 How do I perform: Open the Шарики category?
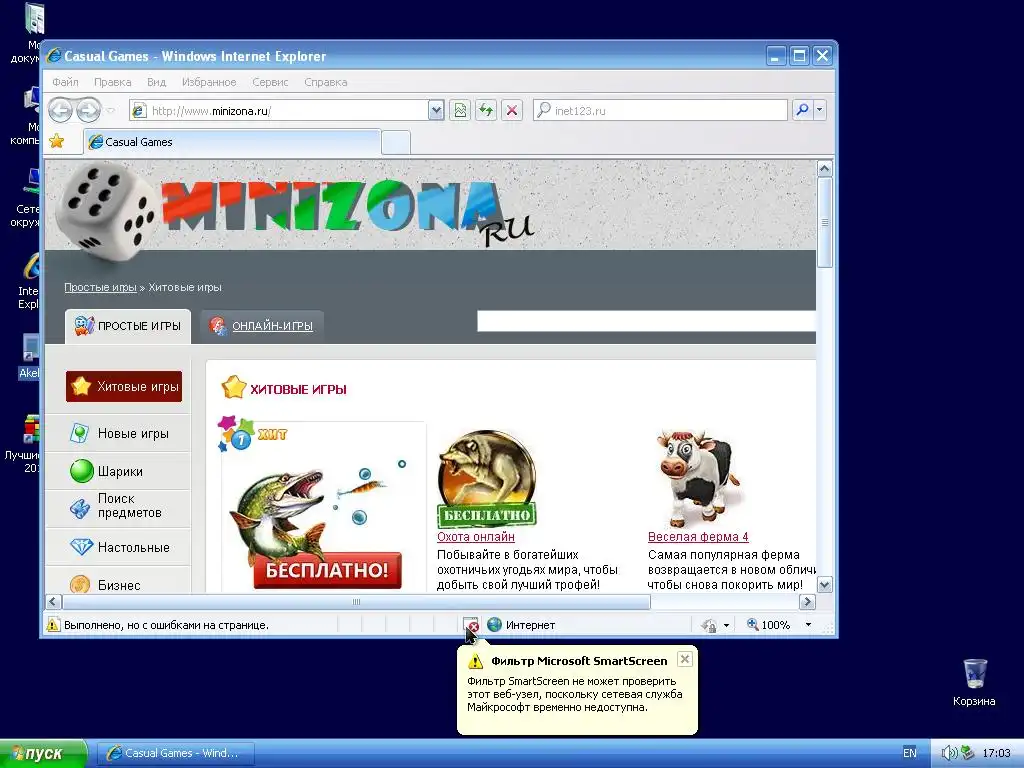pos(120,472)
